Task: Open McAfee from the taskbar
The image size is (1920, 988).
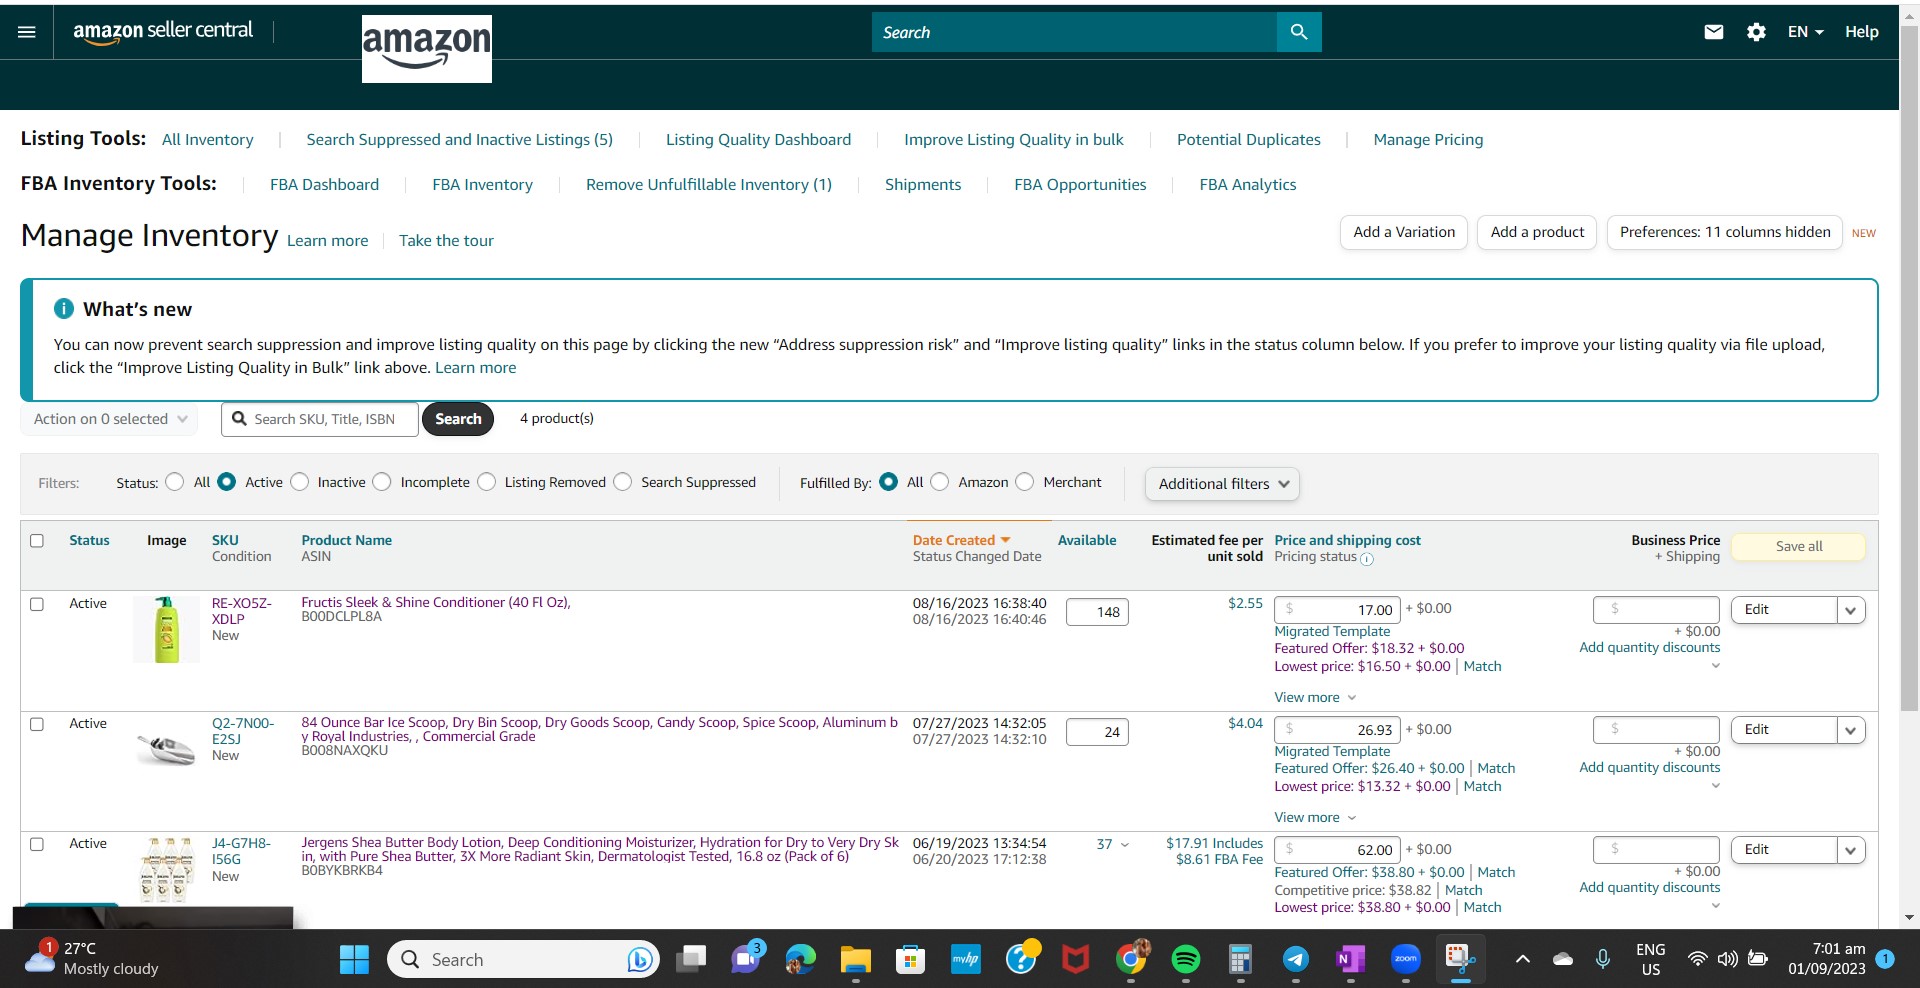Action: 1076,960
